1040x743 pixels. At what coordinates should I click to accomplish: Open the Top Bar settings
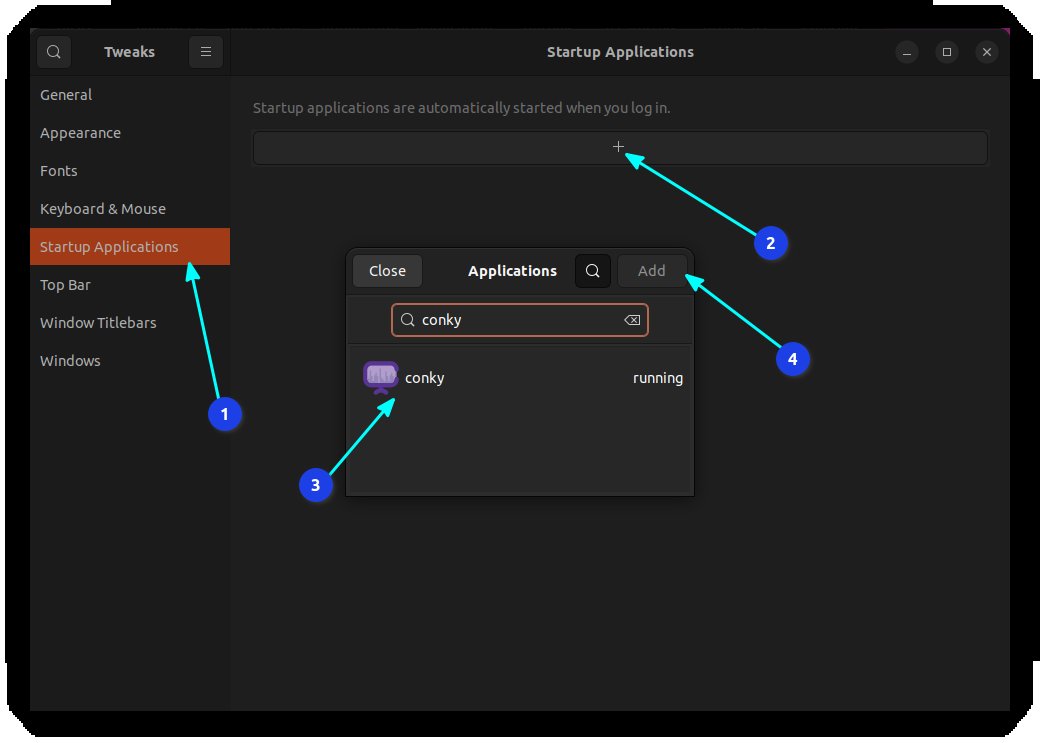tap(65, 284)
